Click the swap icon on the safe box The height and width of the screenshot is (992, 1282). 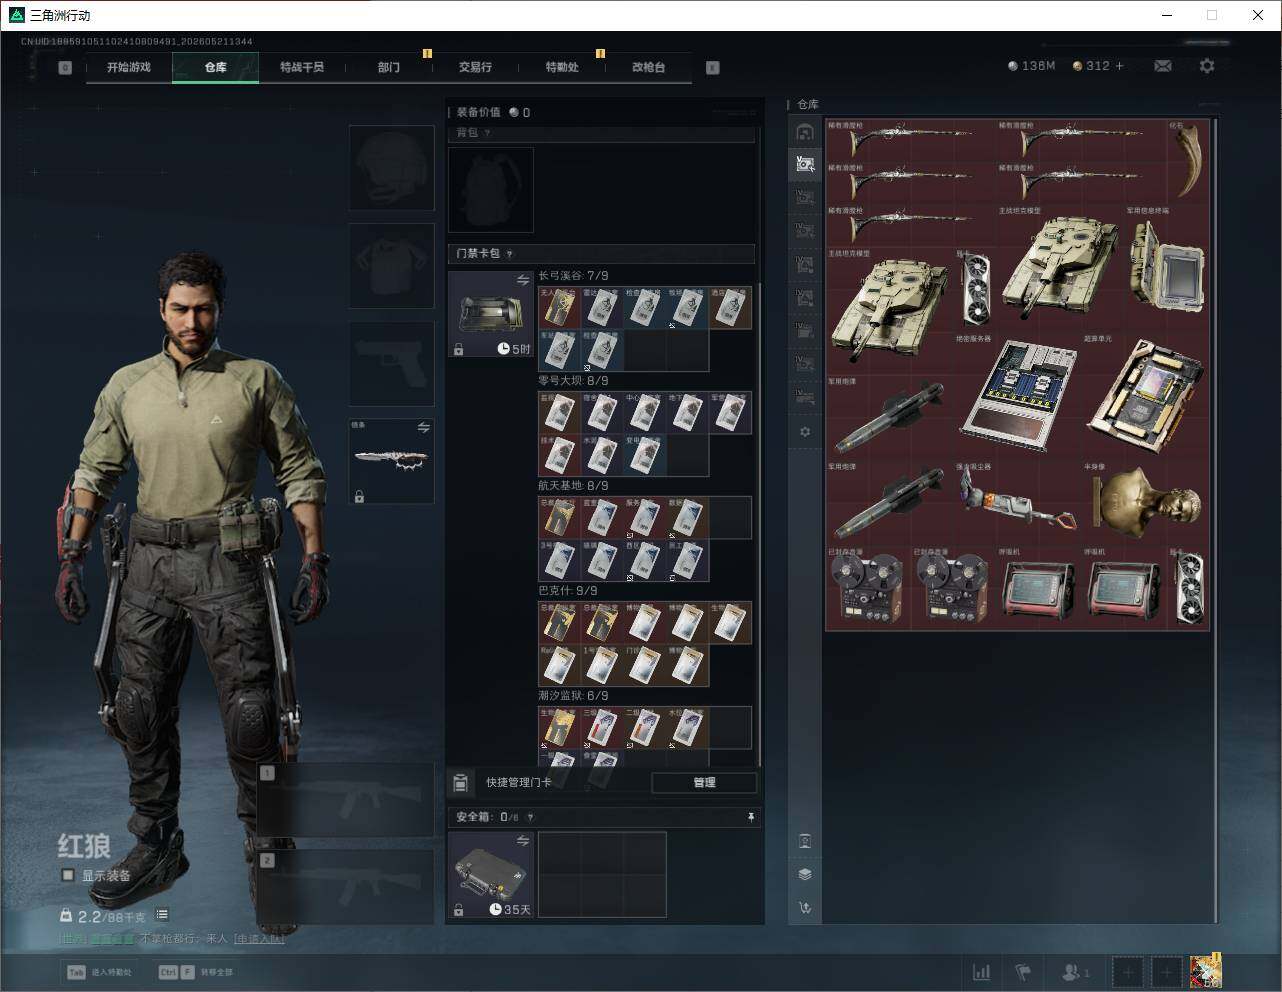click(x=522, y=842)
